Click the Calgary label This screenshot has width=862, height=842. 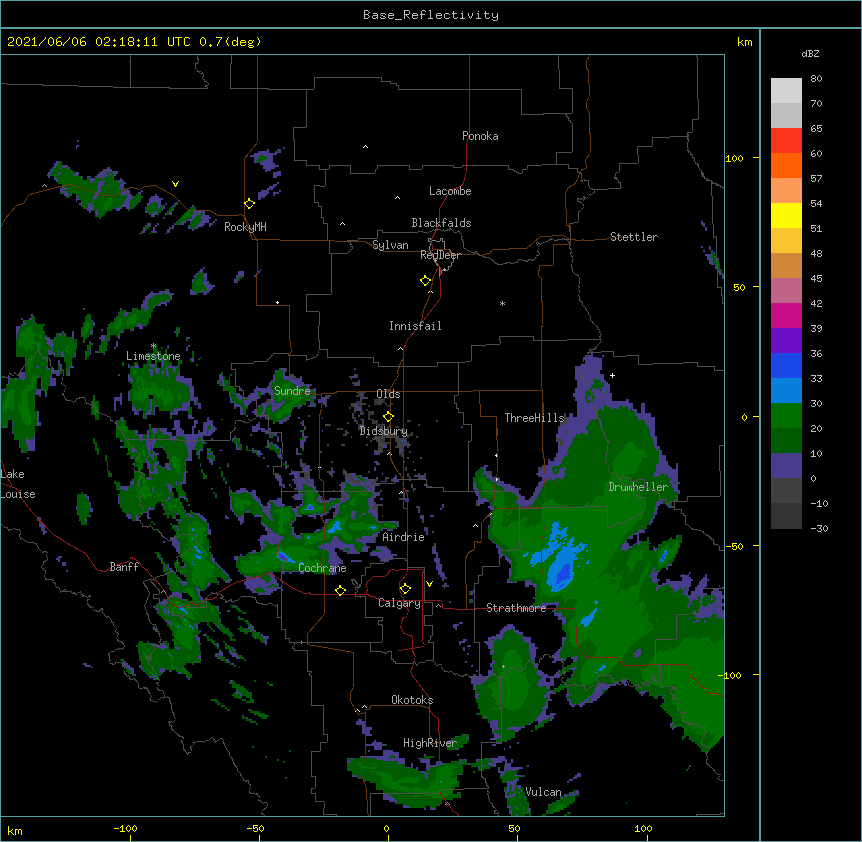pos(400,603)
